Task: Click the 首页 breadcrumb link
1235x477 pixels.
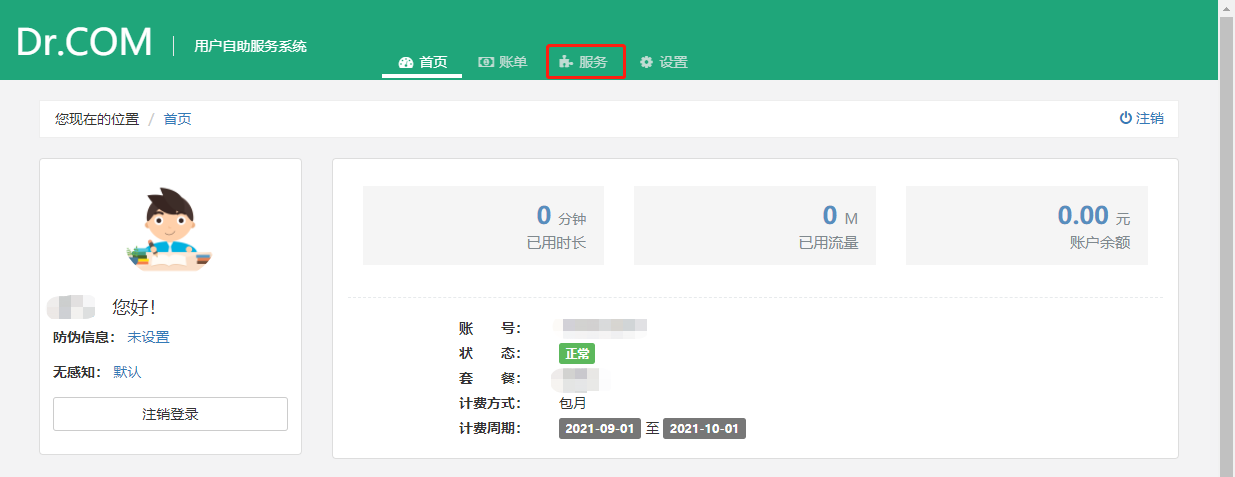Action: 177,119
